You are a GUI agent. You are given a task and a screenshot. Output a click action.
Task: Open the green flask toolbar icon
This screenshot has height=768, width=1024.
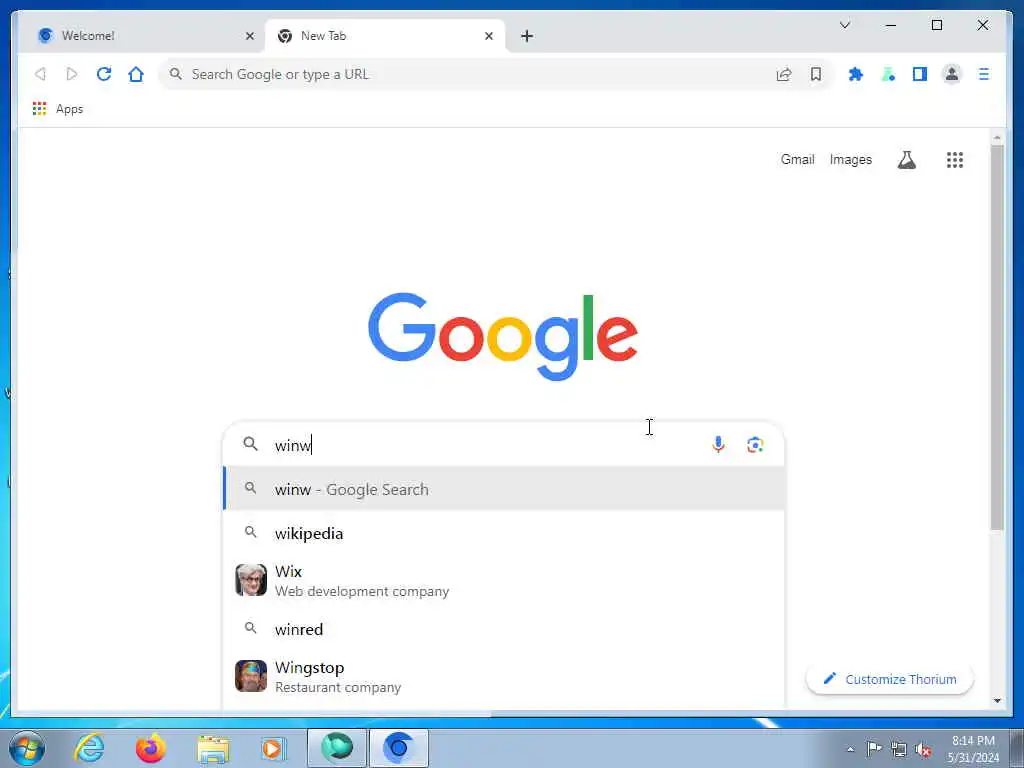[888, 74]
